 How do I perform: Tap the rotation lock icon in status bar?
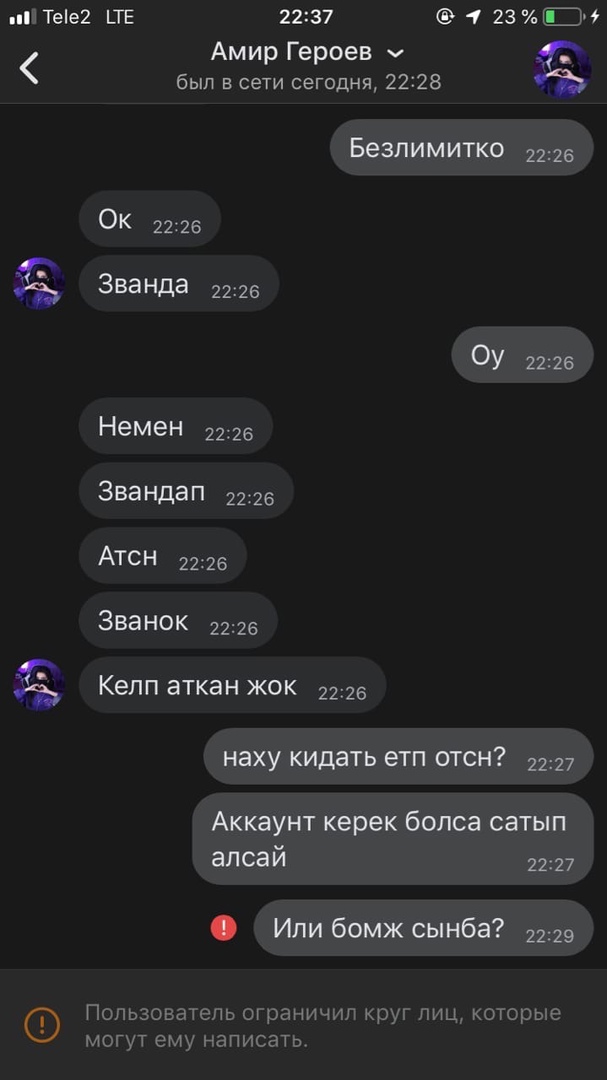click(445, 17)
